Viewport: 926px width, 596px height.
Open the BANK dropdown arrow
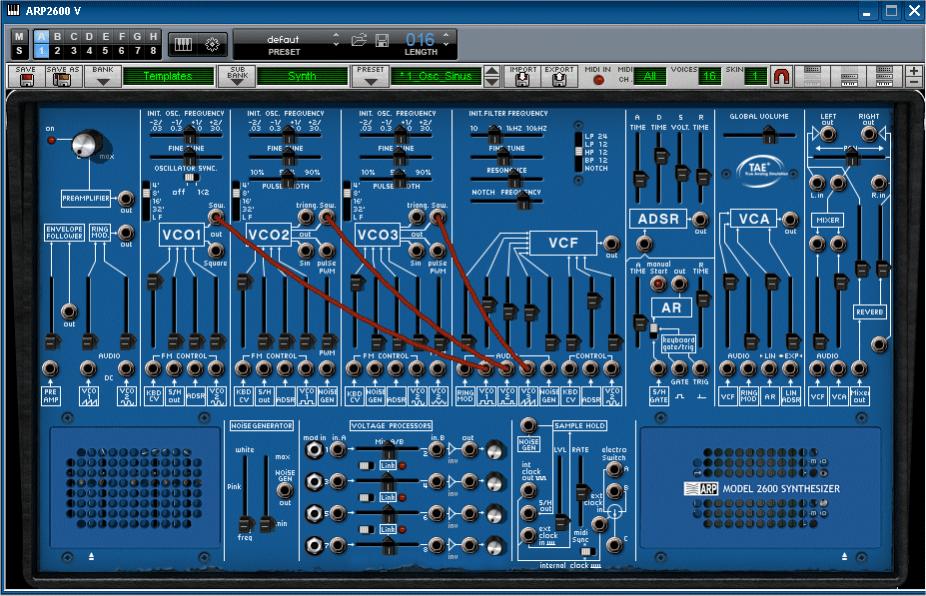click(103, 82)
